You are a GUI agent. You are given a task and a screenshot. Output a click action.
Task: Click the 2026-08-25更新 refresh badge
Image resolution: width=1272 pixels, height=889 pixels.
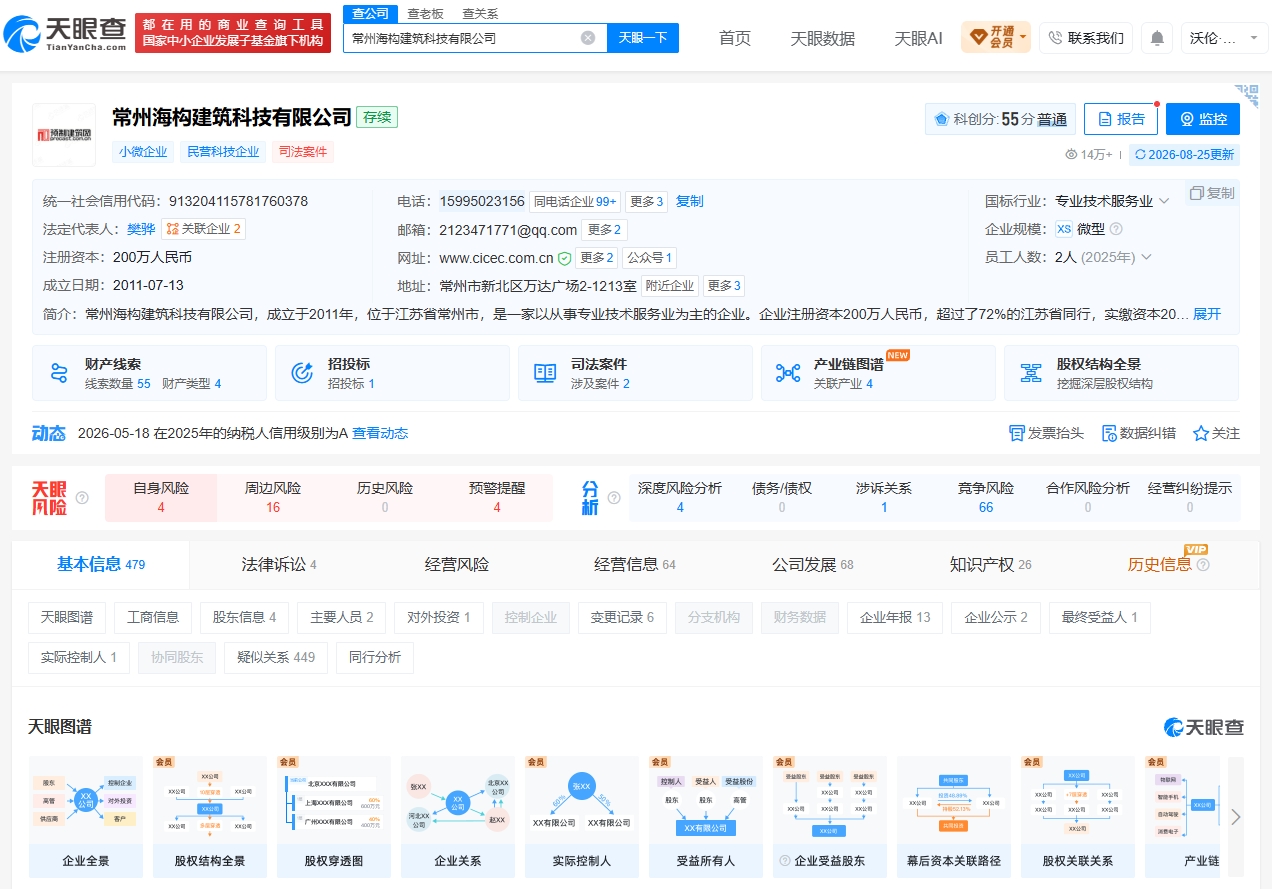click(1185, 154)
